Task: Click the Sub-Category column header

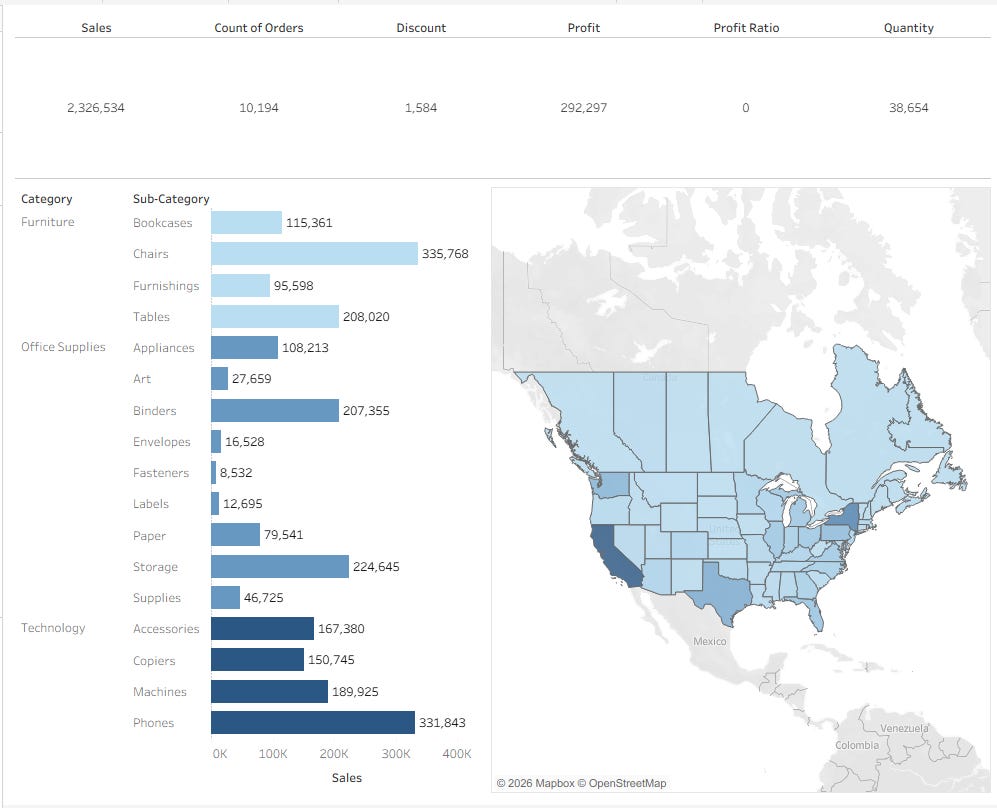Action: [171, 199]
